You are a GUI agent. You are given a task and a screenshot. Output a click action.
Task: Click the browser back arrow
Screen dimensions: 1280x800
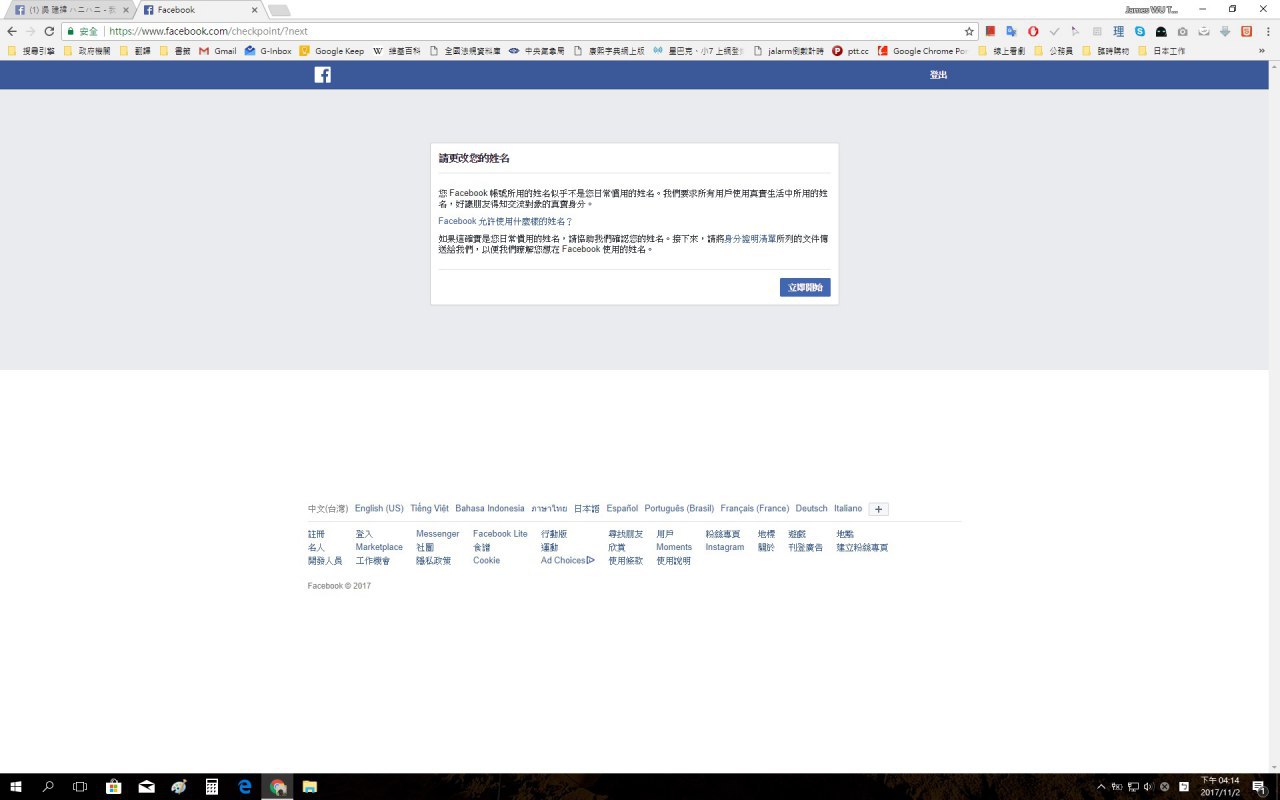point(12,31)
